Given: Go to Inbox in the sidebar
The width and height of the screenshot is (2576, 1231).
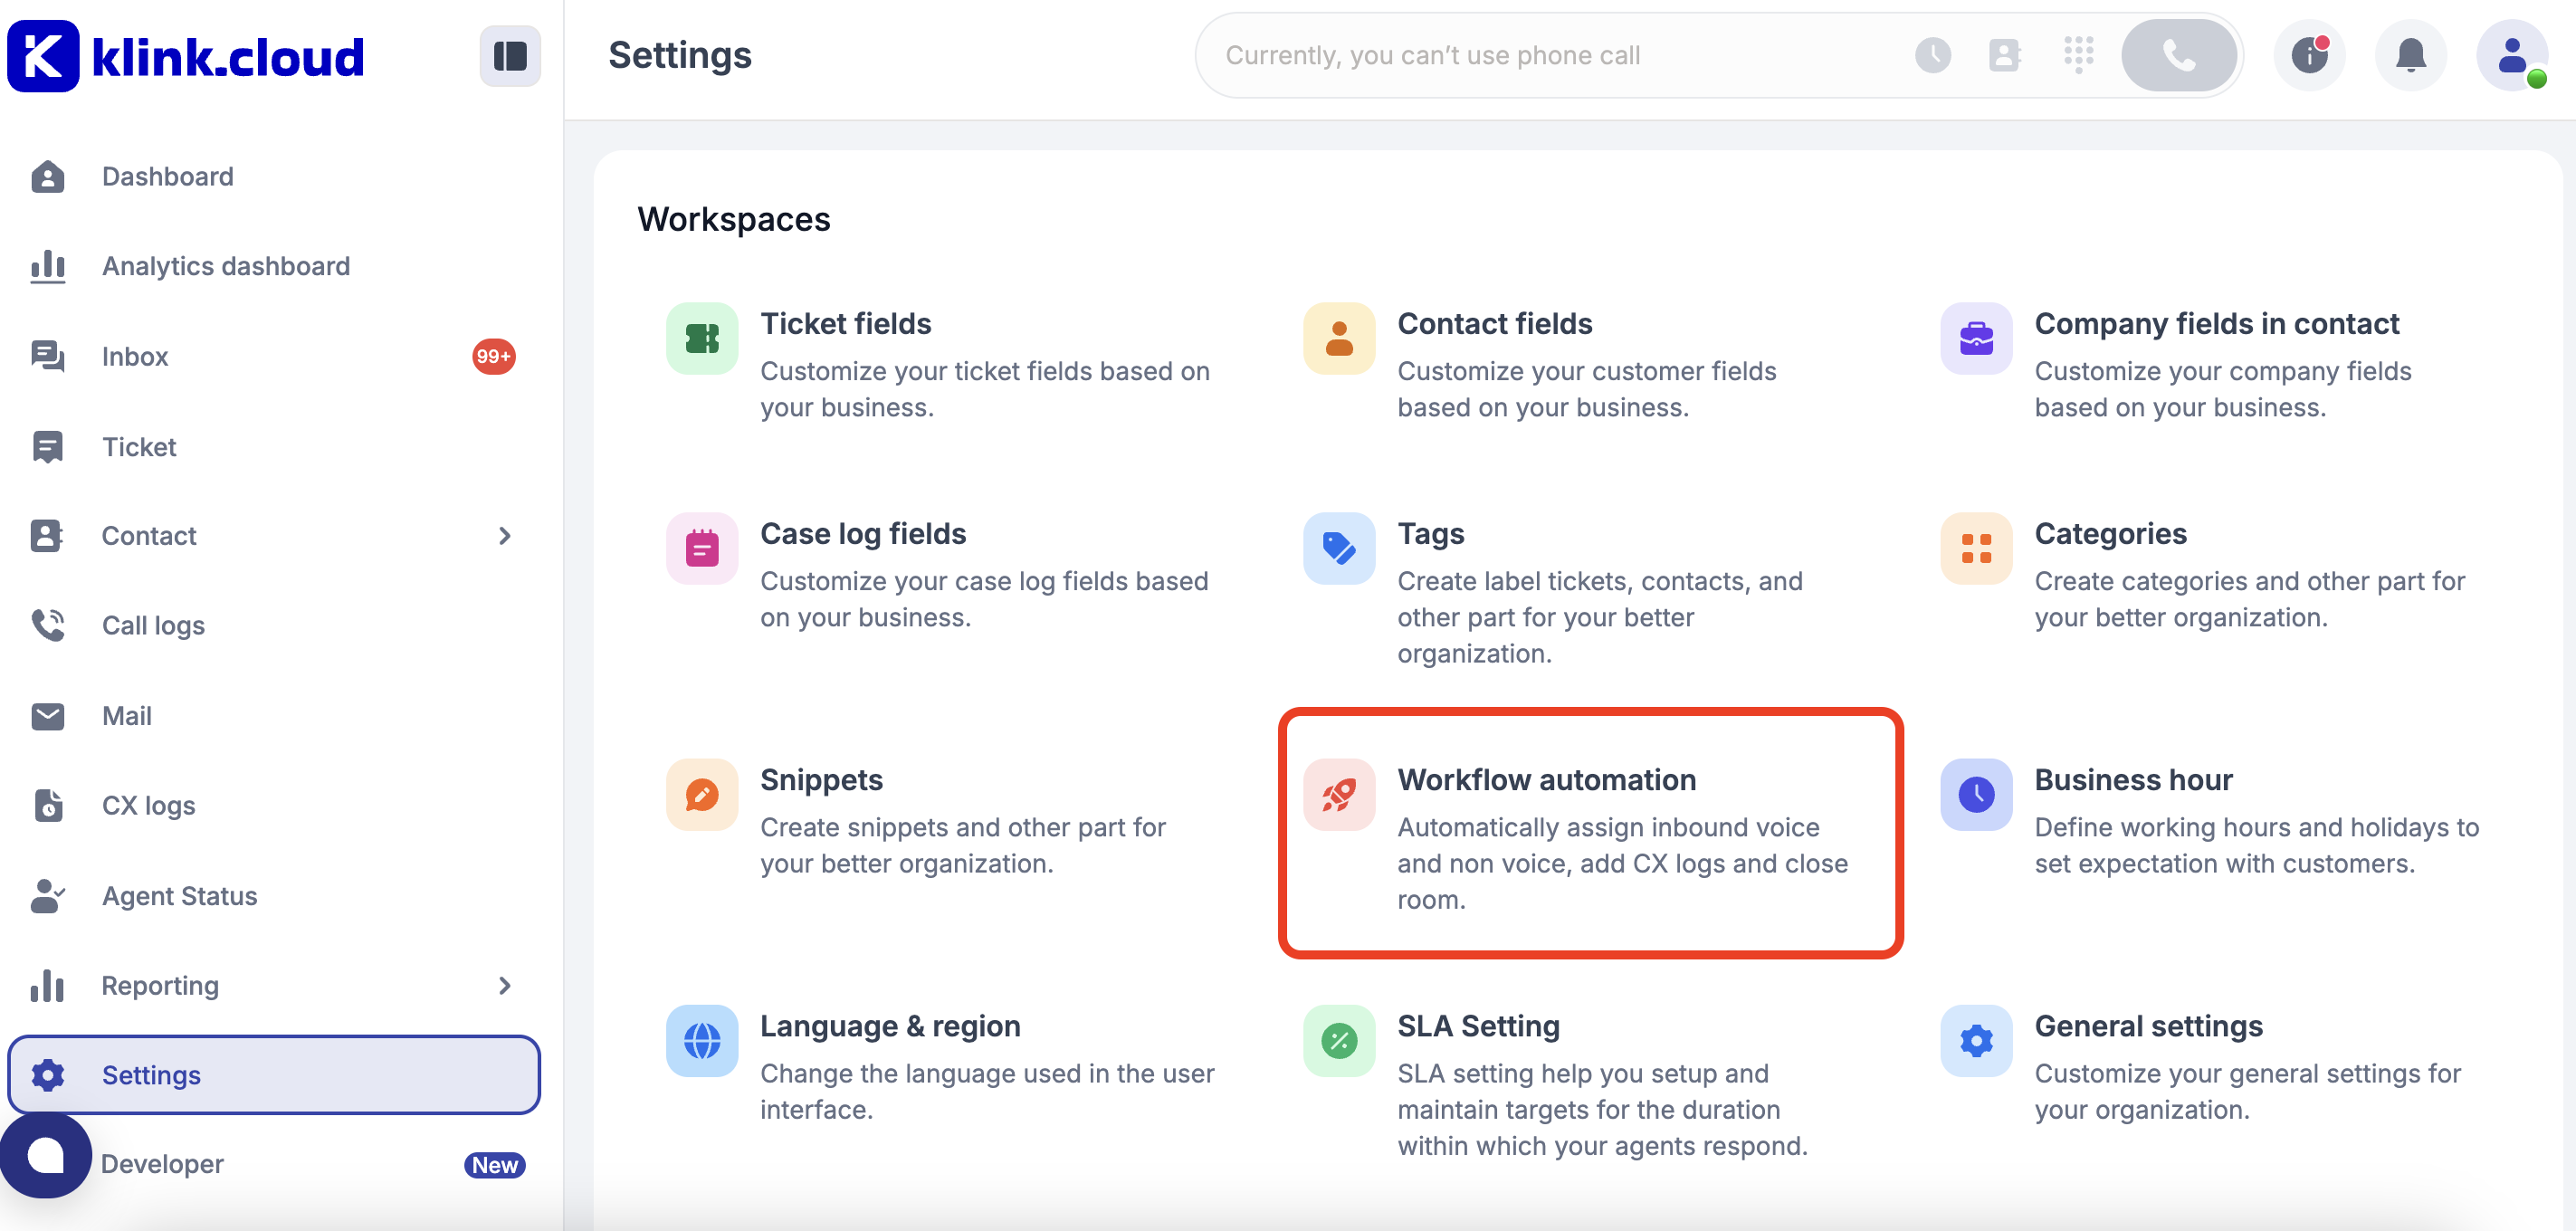Looking at the screenshot, I should pyautogui.click(x=135, y=357).
